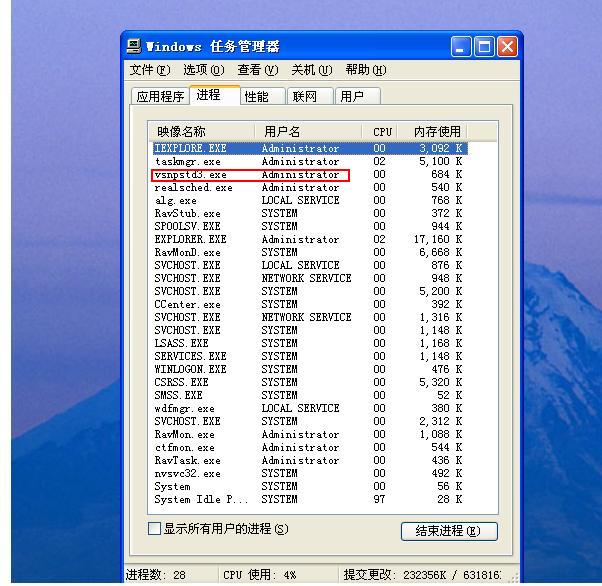Click the 6,668 K memory value

pyautogui.click(x=441, y=252)
